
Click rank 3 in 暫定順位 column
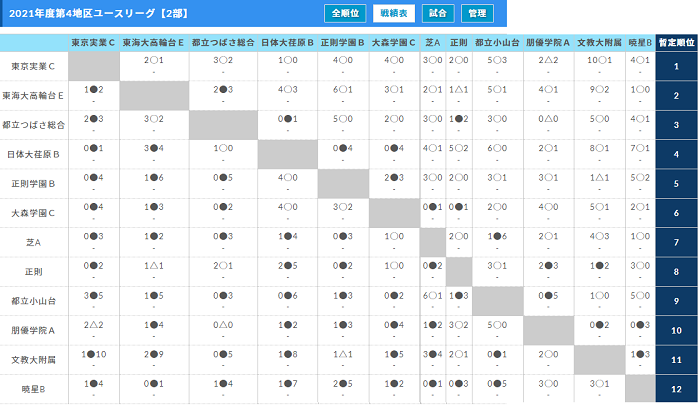(676, 125)
